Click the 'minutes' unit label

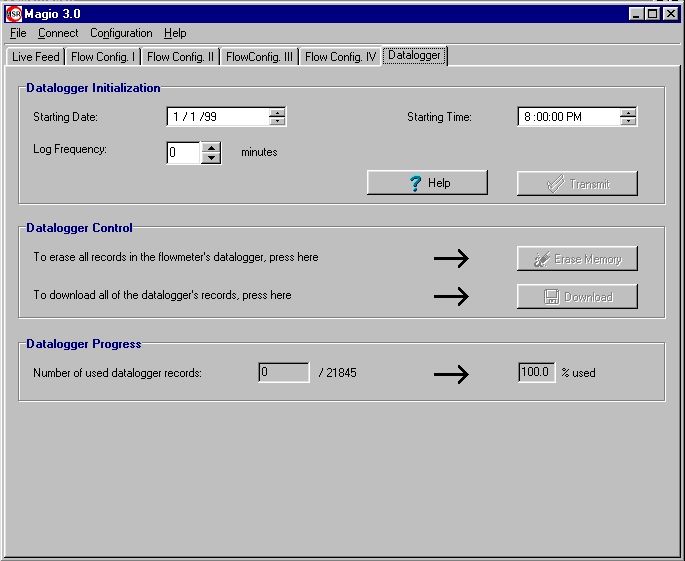[259, 152]
